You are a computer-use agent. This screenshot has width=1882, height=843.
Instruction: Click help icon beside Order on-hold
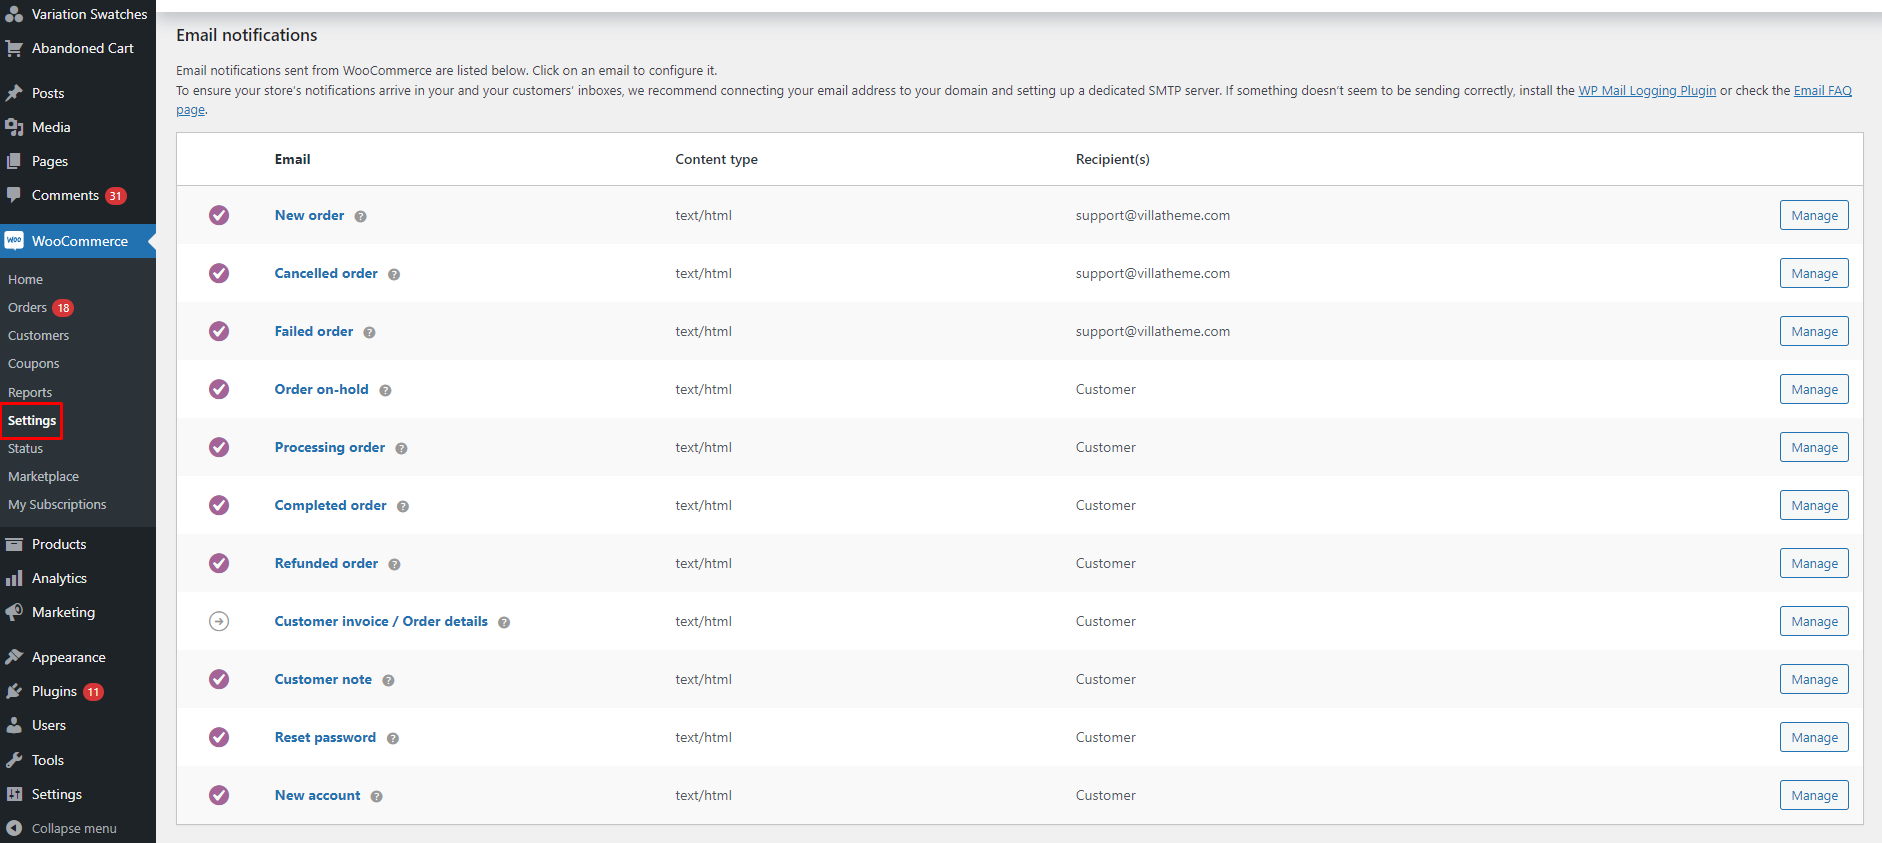tap(385, 390)
